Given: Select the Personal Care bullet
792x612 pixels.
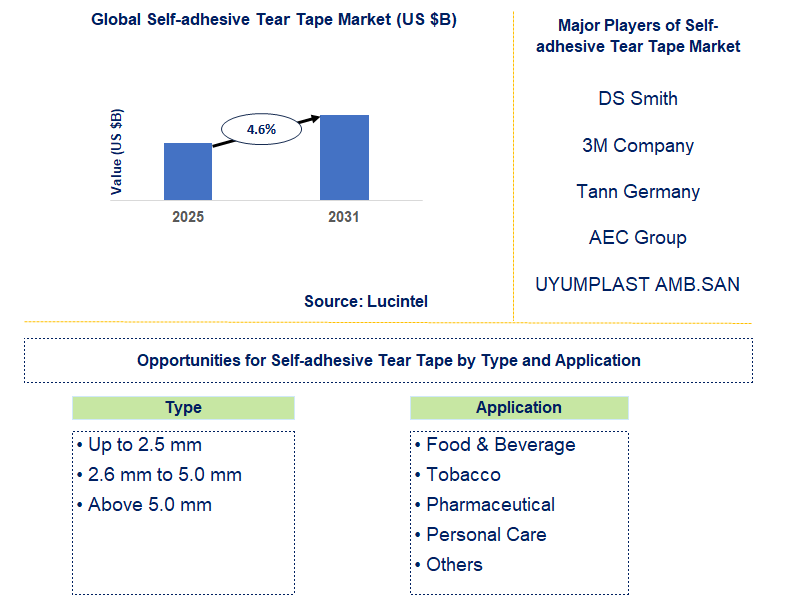Looking at the screenshot, I should 481,535.
